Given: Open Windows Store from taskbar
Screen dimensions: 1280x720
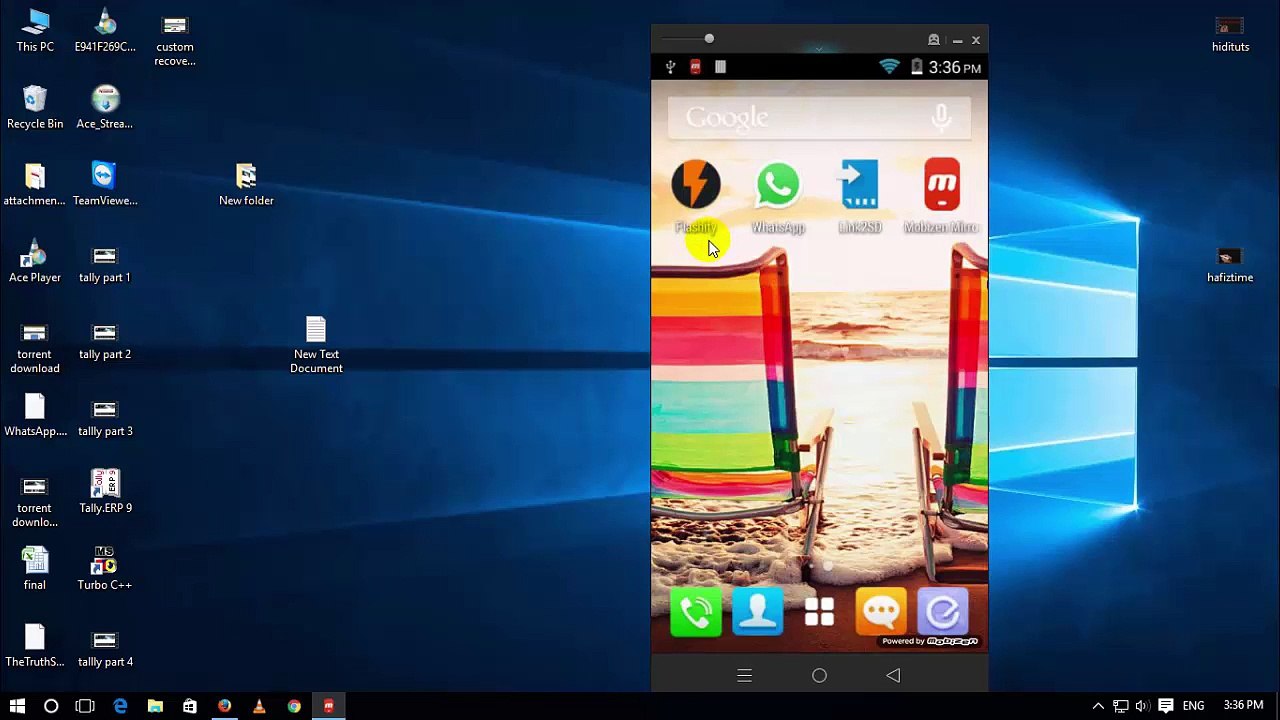Looking at the screenshot, I should coord(190,706).
